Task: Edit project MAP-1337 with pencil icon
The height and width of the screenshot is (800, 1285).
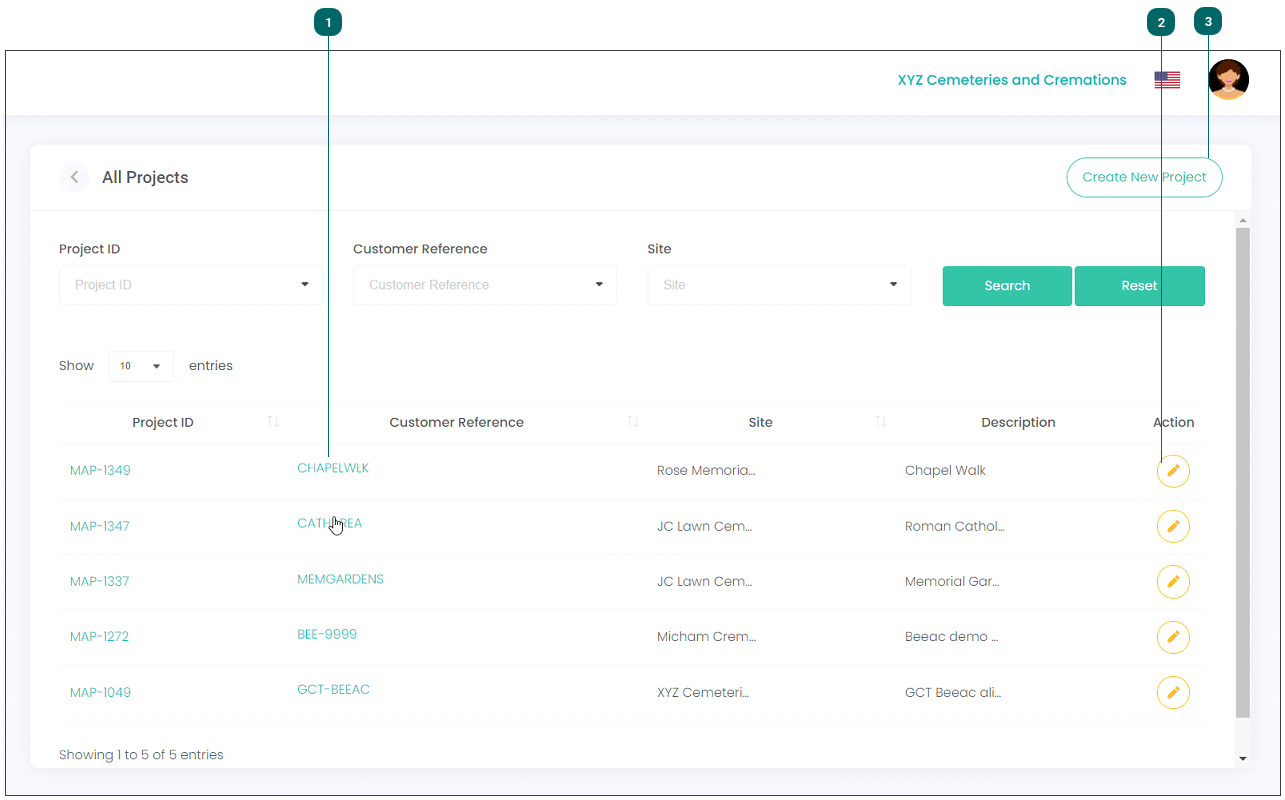Action: (x=1173, y=581)
